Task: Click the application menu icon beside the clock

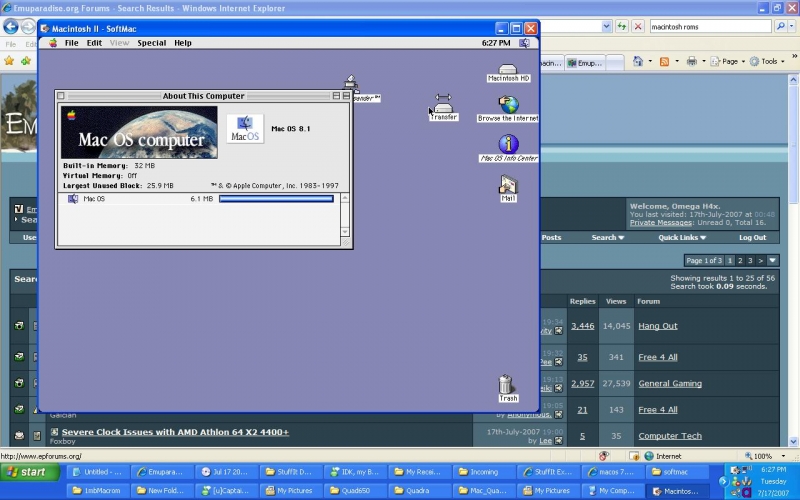Action: pyautogui.click(x=524, y=43)
